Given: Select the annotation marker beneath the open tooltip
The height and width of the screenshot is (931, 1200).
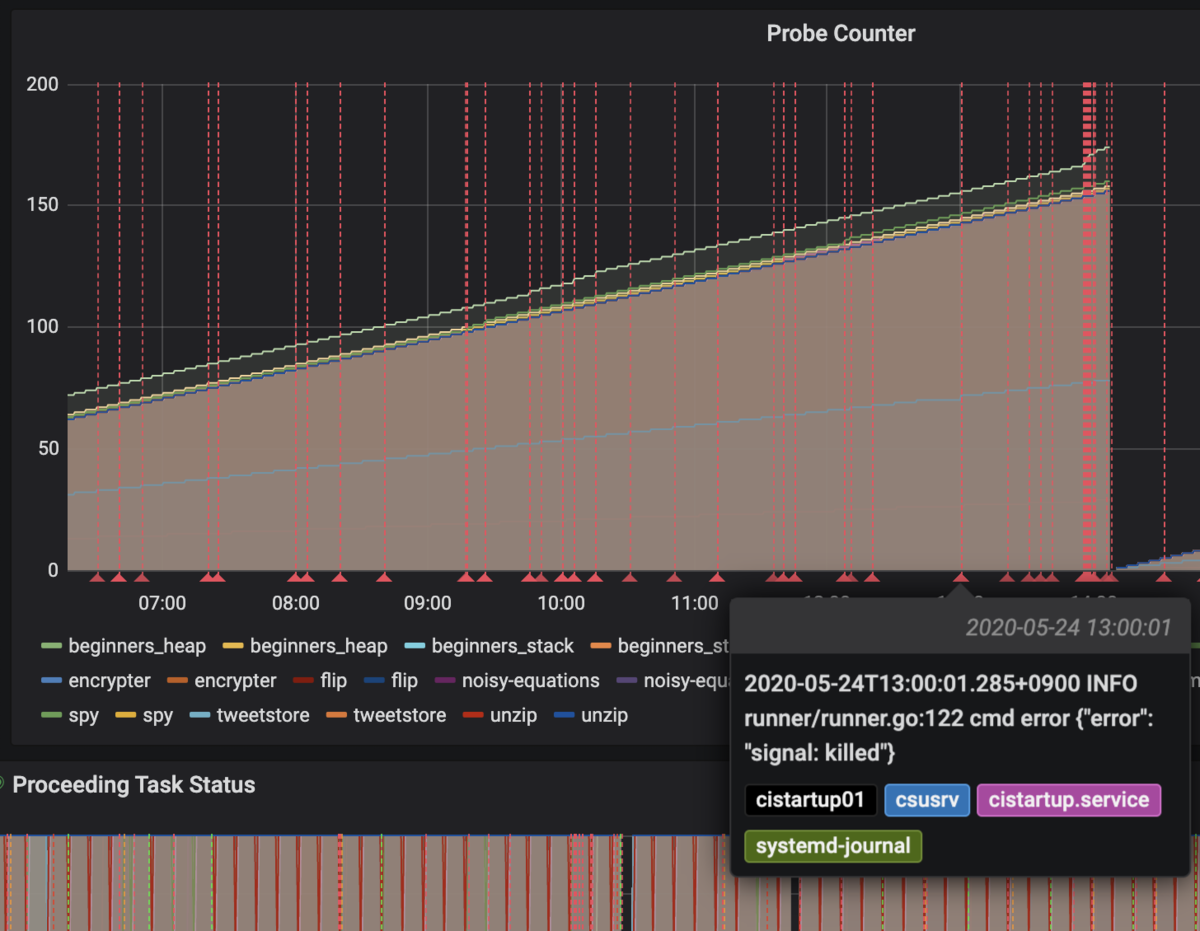Looking at the screenshot, I should pos(961,577).
